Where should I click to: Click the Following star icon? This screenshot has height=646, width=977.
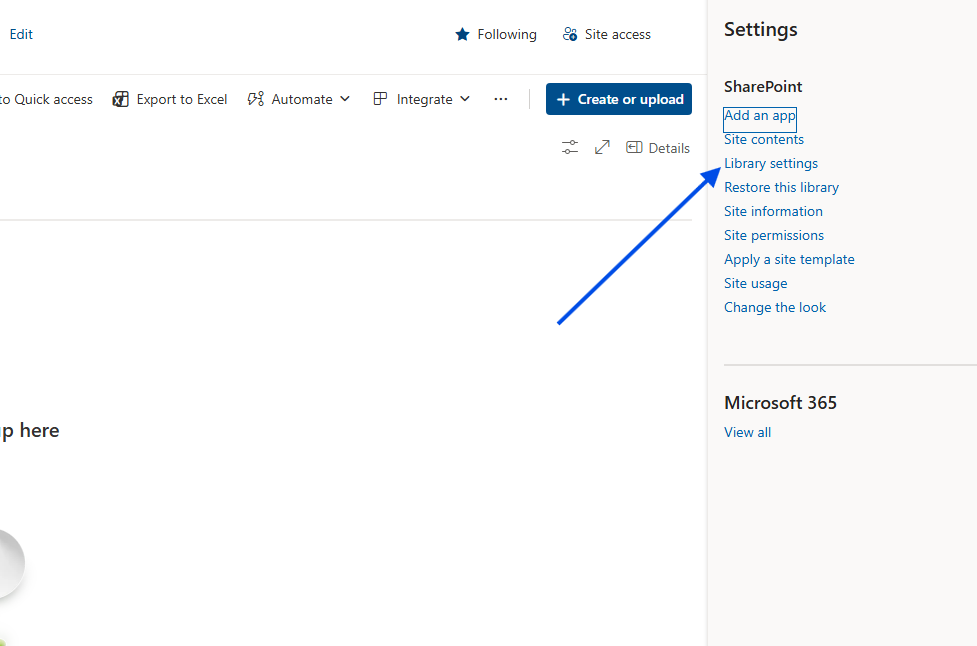(462, 35)
